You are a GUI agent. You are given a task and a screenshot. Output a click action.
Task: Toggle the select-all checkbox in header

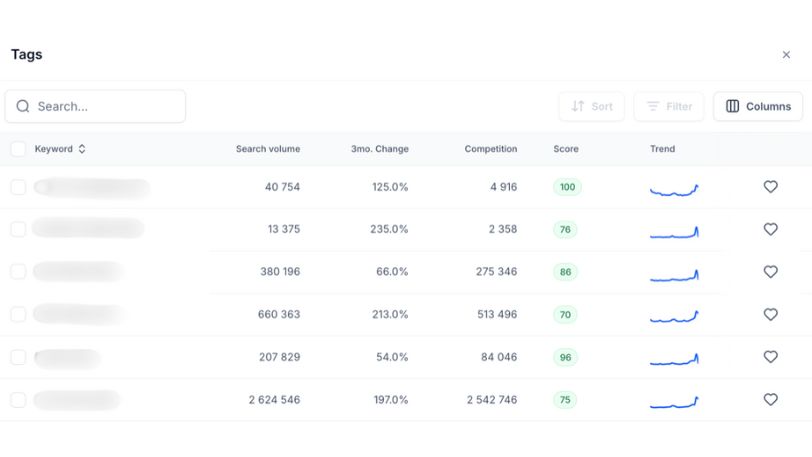point(18,149)
